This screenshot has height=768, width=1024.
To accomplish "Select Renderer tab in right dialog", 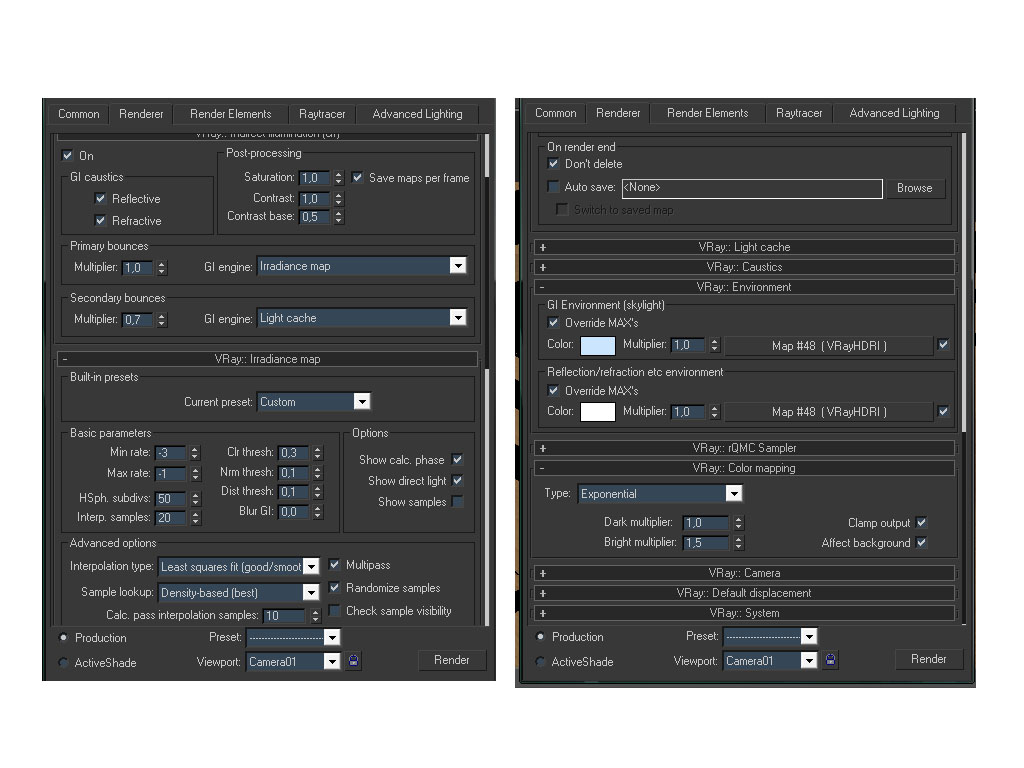I will pyautogui.click(x=618, y=113).
